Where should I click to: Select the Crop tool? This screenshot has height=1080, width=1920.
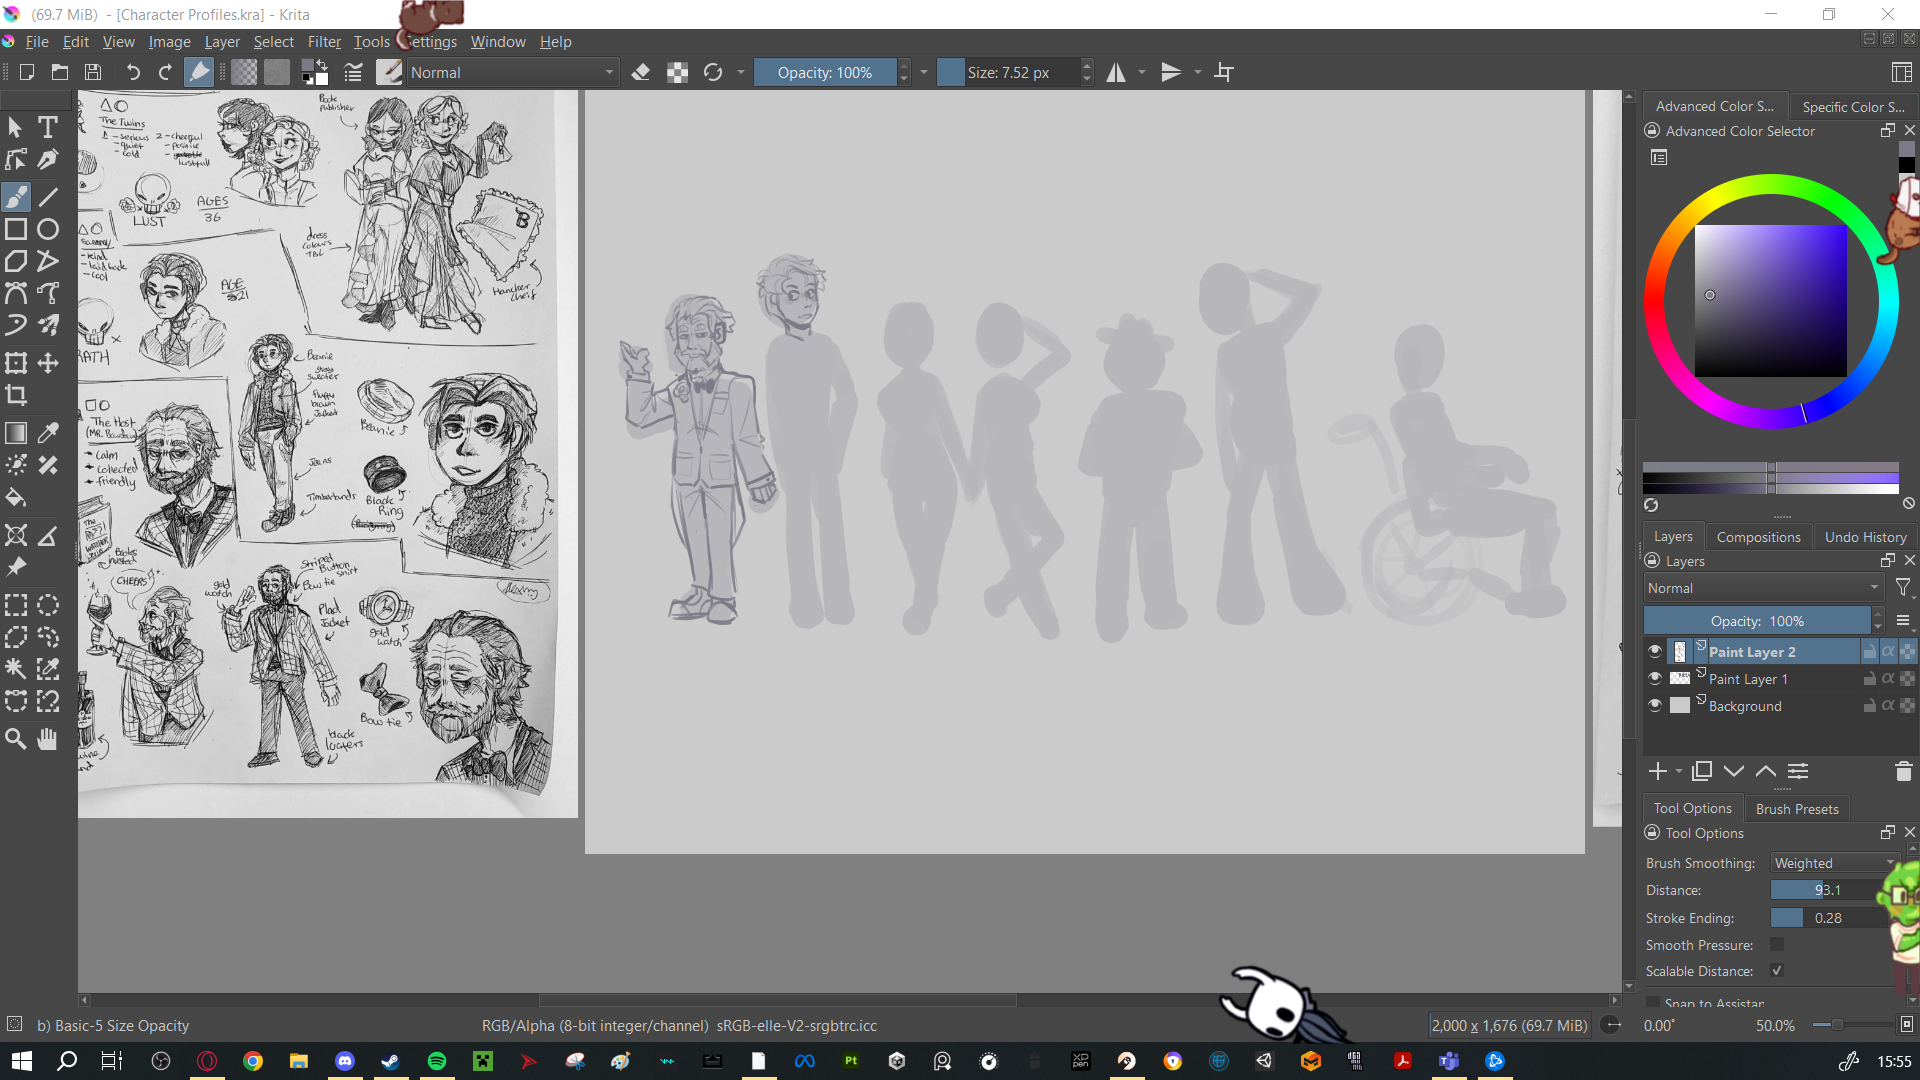[16, 395]
